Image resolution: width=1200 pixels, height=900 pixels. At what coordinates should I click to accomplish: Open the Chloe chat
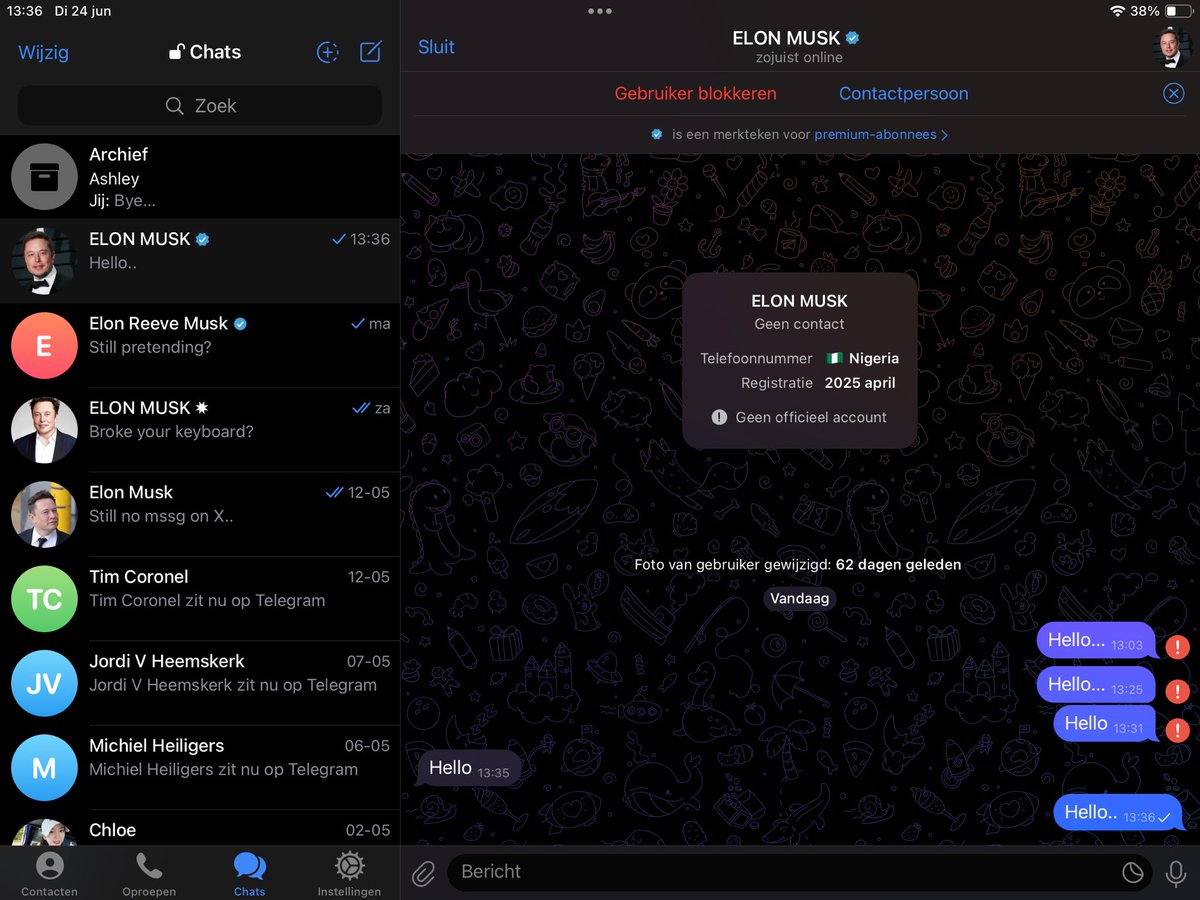(x=200, y=828)
